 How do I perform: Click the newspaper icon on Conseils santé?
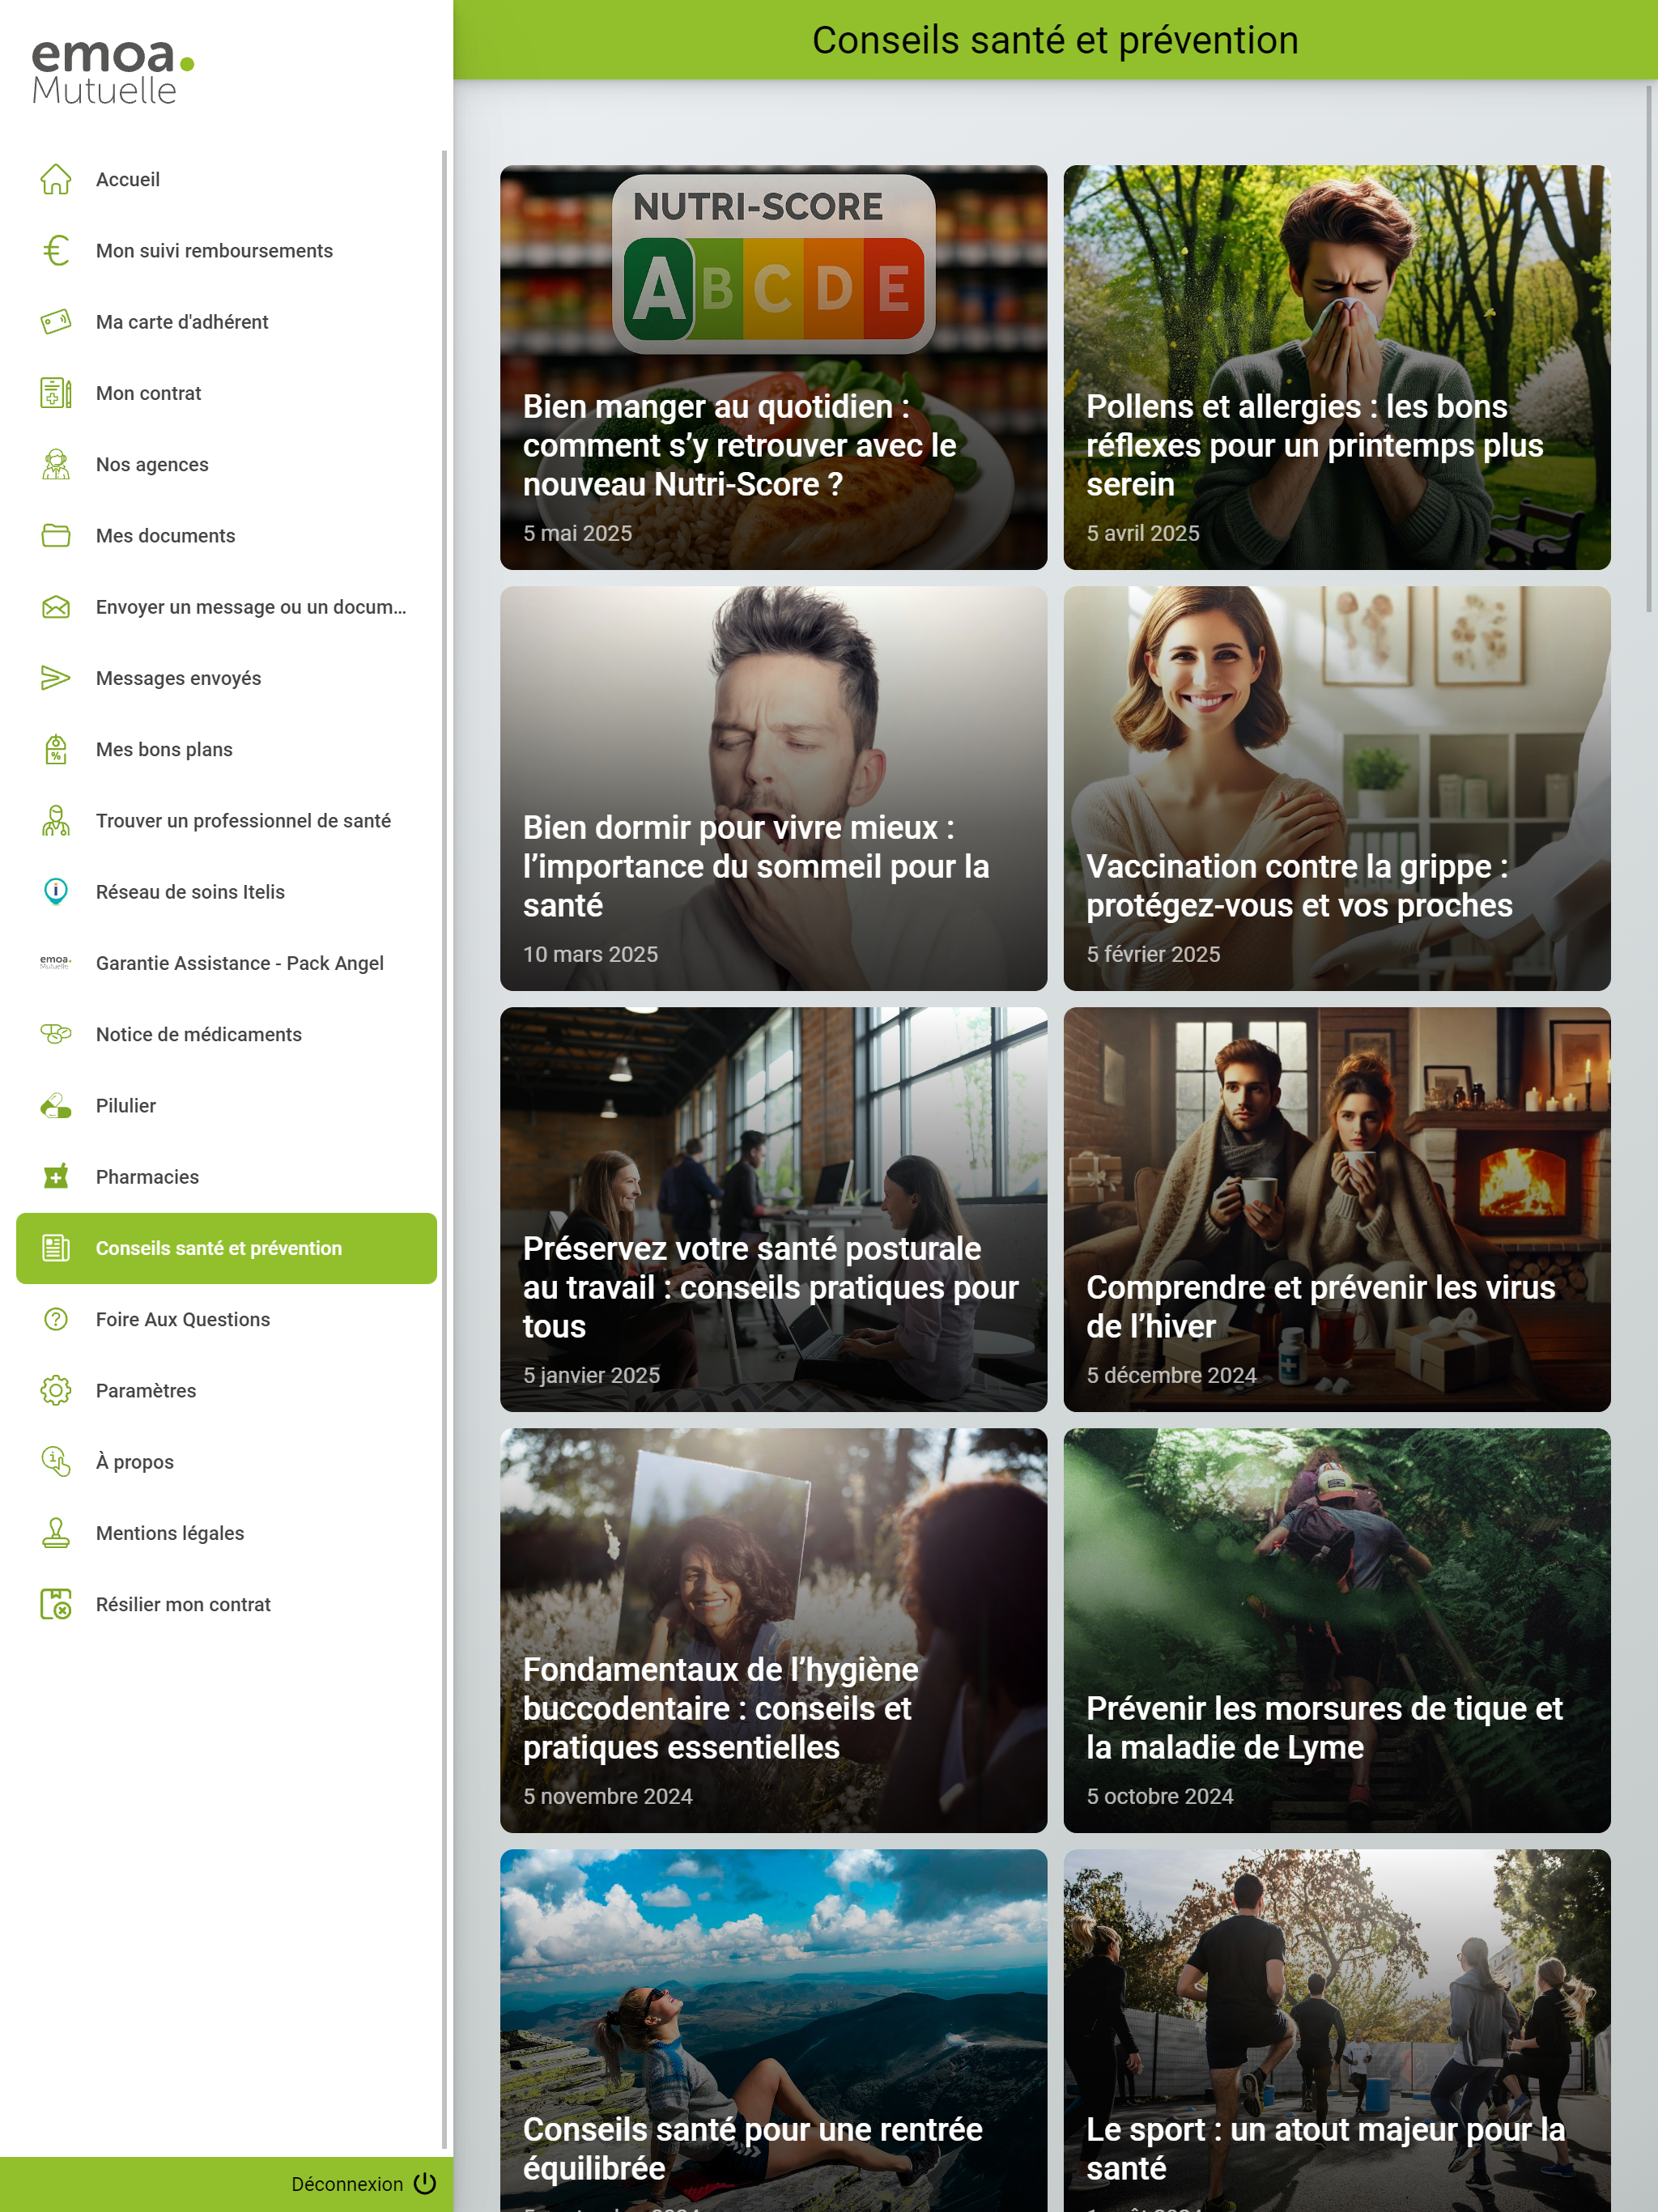pos(56,1248)
